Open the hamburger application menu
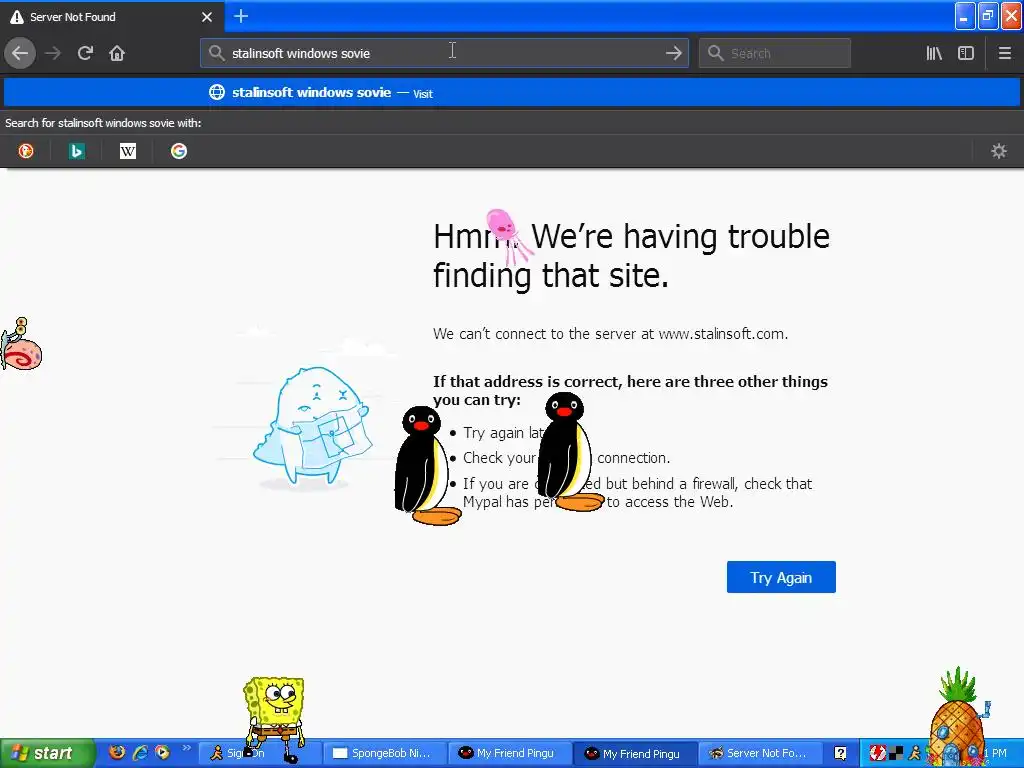1024x768 pixels. click(1004, 53)
